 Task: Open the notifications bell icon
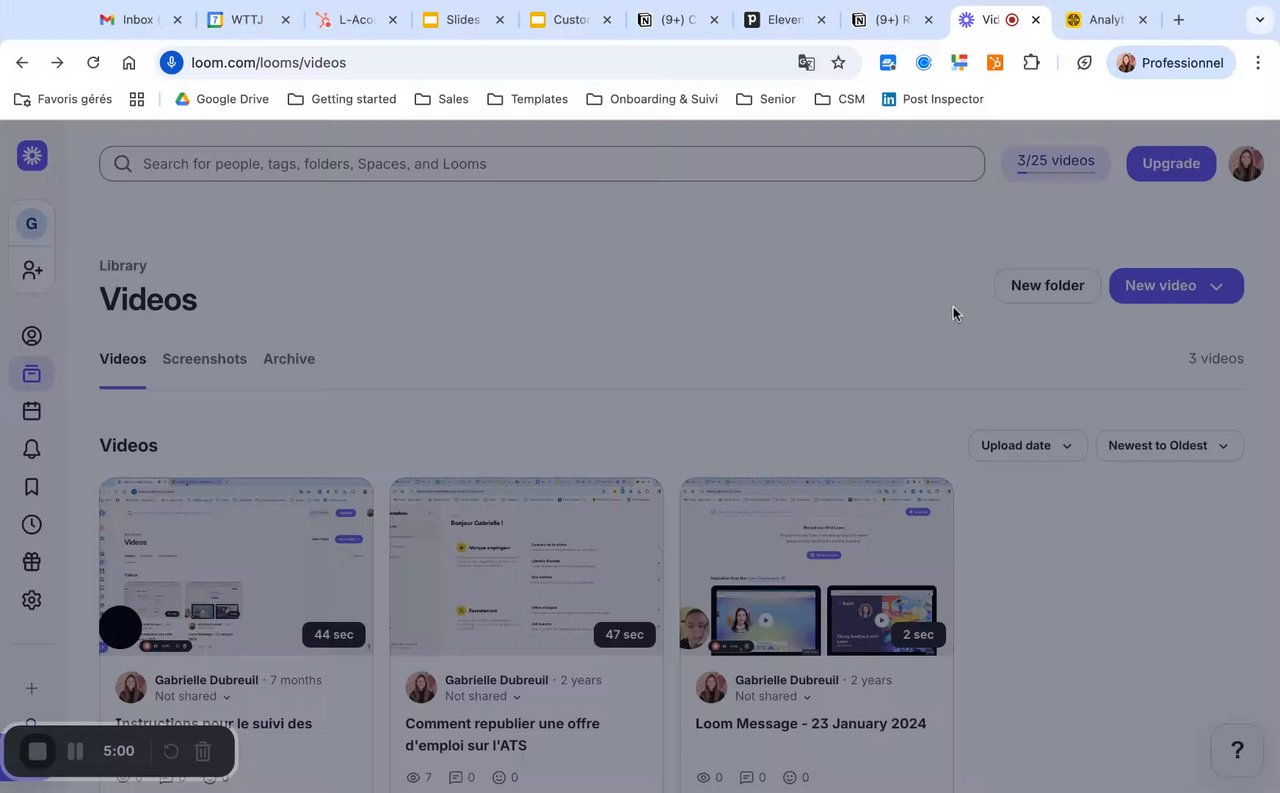tap(32, 449)
